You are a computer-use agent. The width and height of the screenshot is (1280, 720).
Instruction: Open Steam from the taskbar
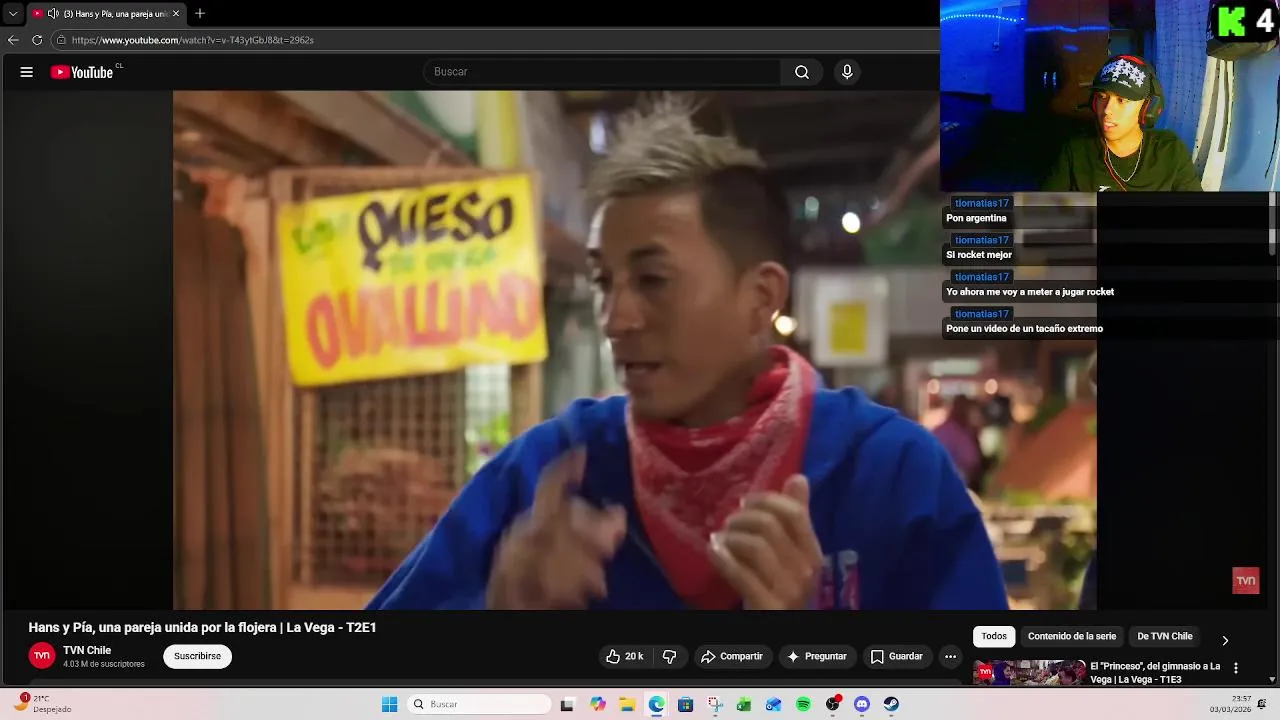pos(891,704)
